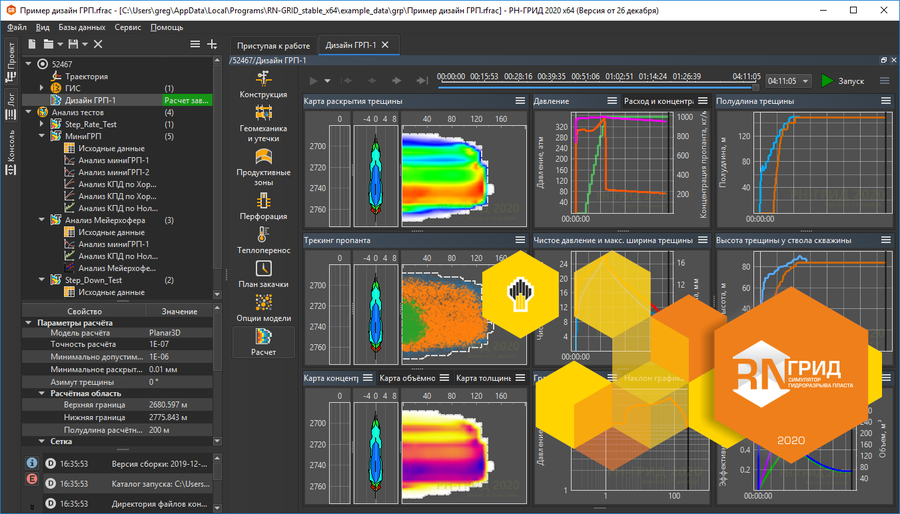
Task: Open the Вид menu
Action: 42,27
